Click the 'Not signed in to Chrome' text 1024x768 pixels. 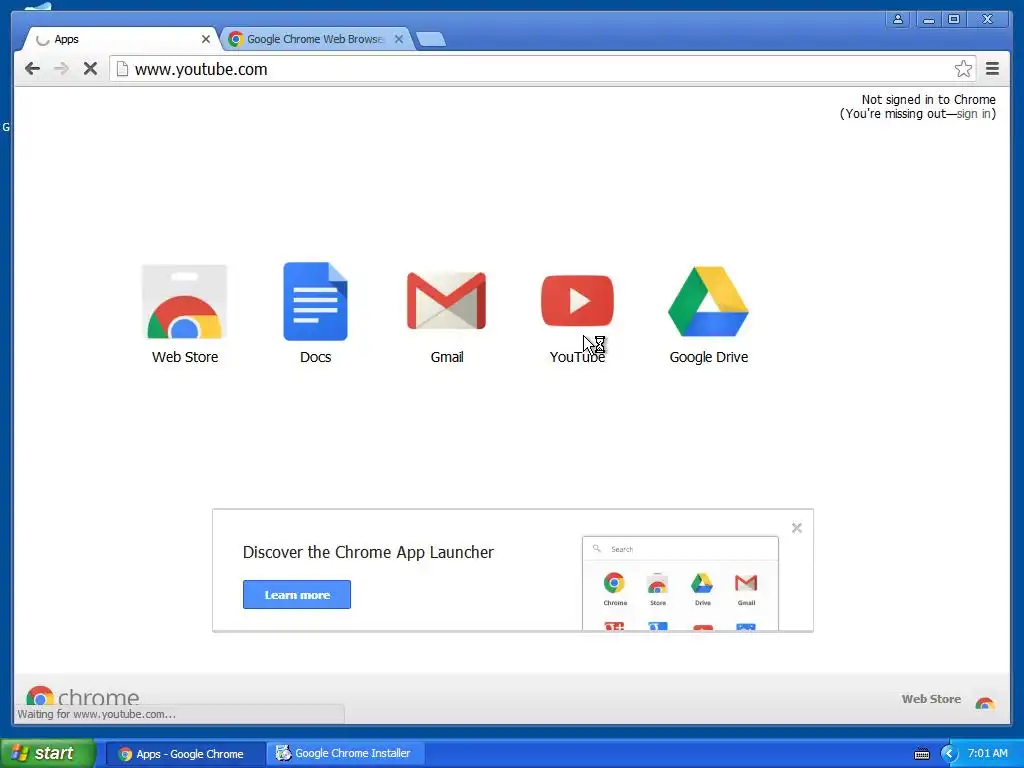coord(928,99)
